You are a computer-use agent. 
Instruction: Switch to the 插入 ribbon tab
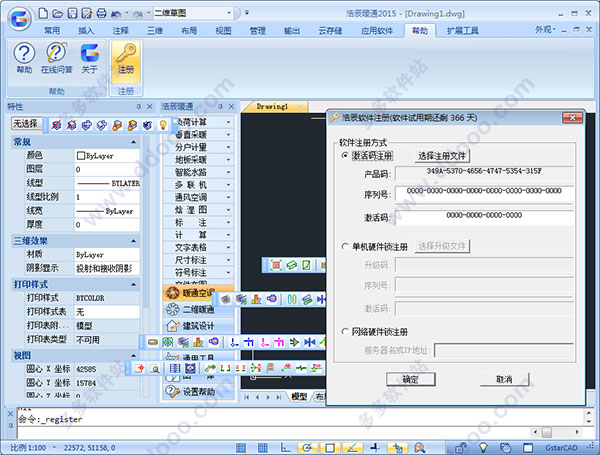click(x=86, y=31)
